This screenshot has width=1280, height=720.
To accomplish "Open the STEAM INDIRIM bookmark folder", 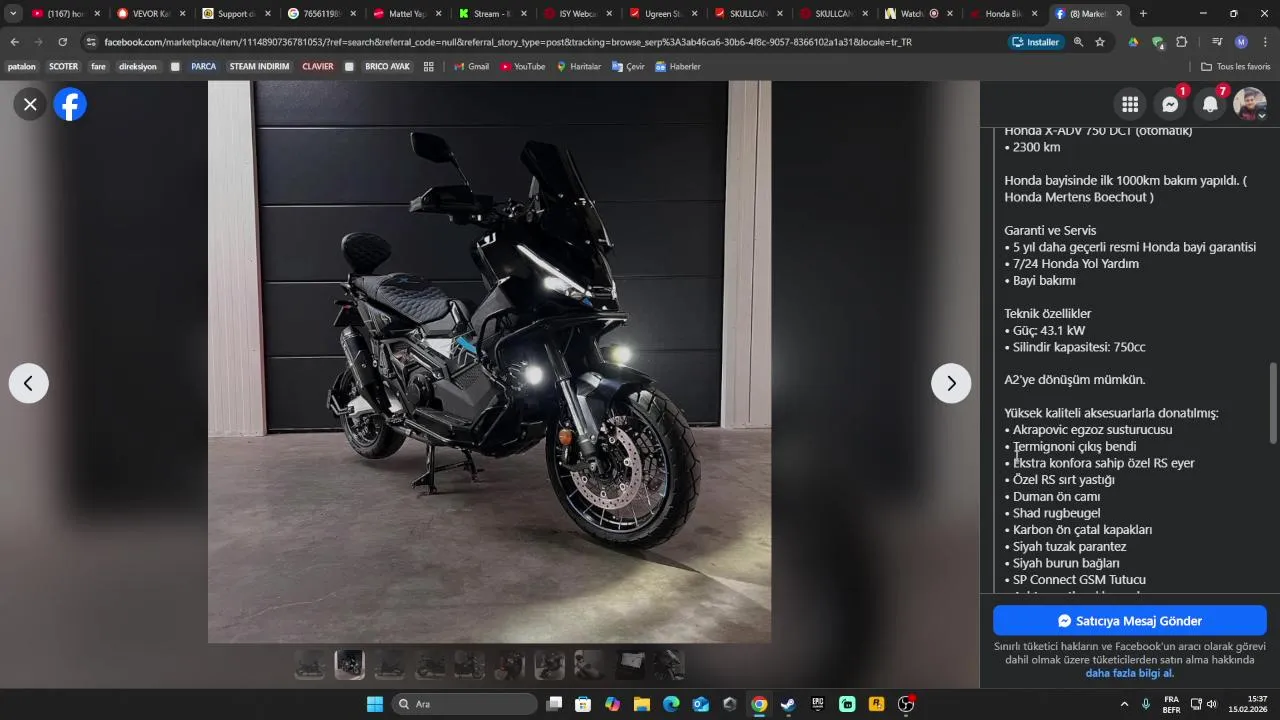I will (259, 66).
